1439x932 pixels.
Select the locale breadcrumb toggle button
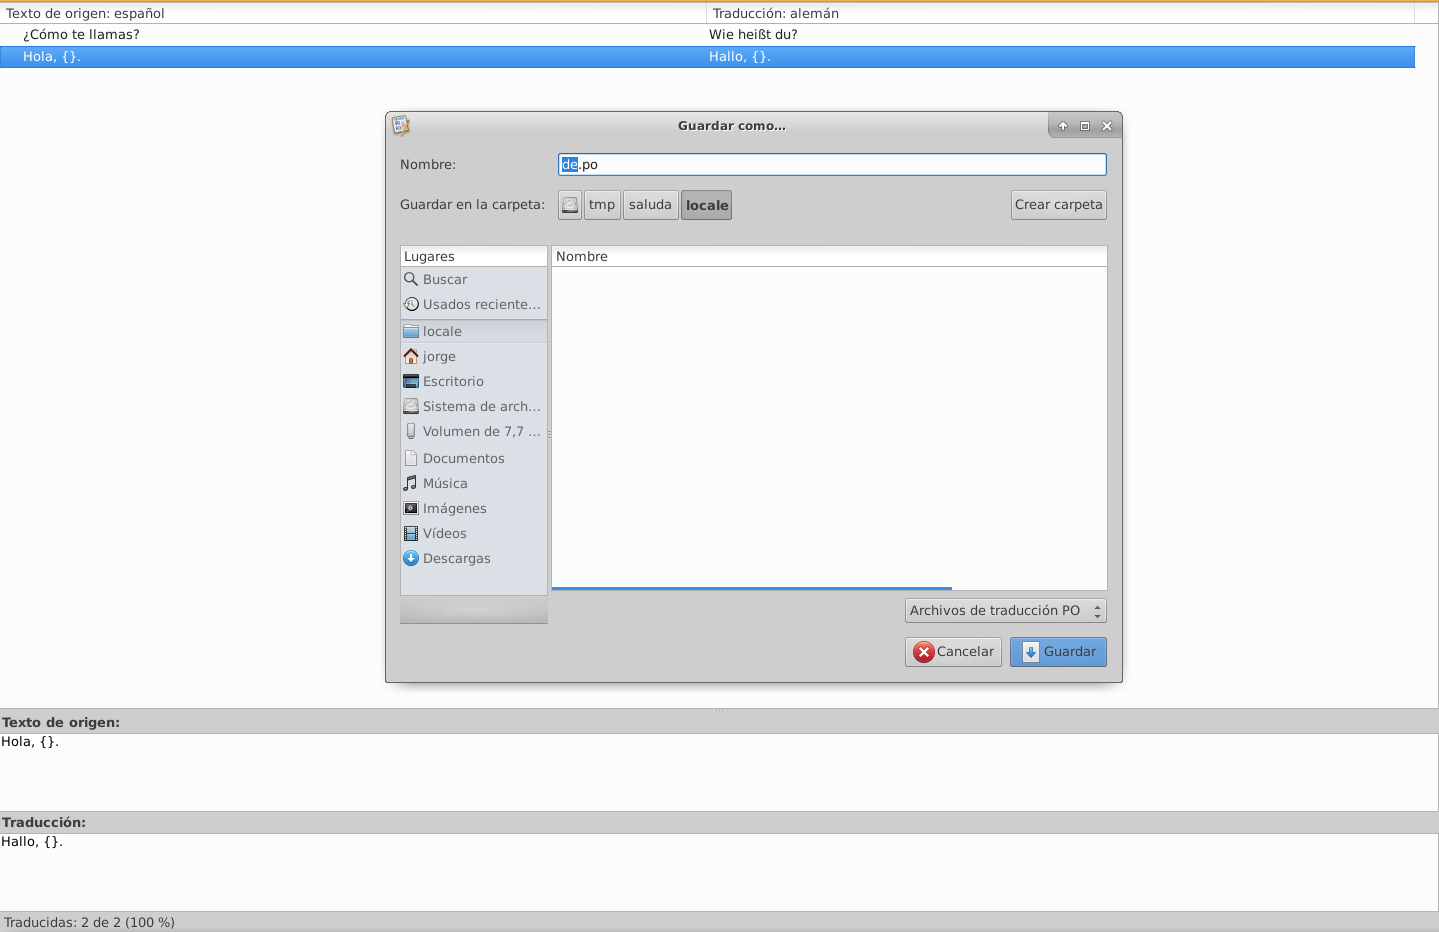pyautogui.click(x=707, y=205)
